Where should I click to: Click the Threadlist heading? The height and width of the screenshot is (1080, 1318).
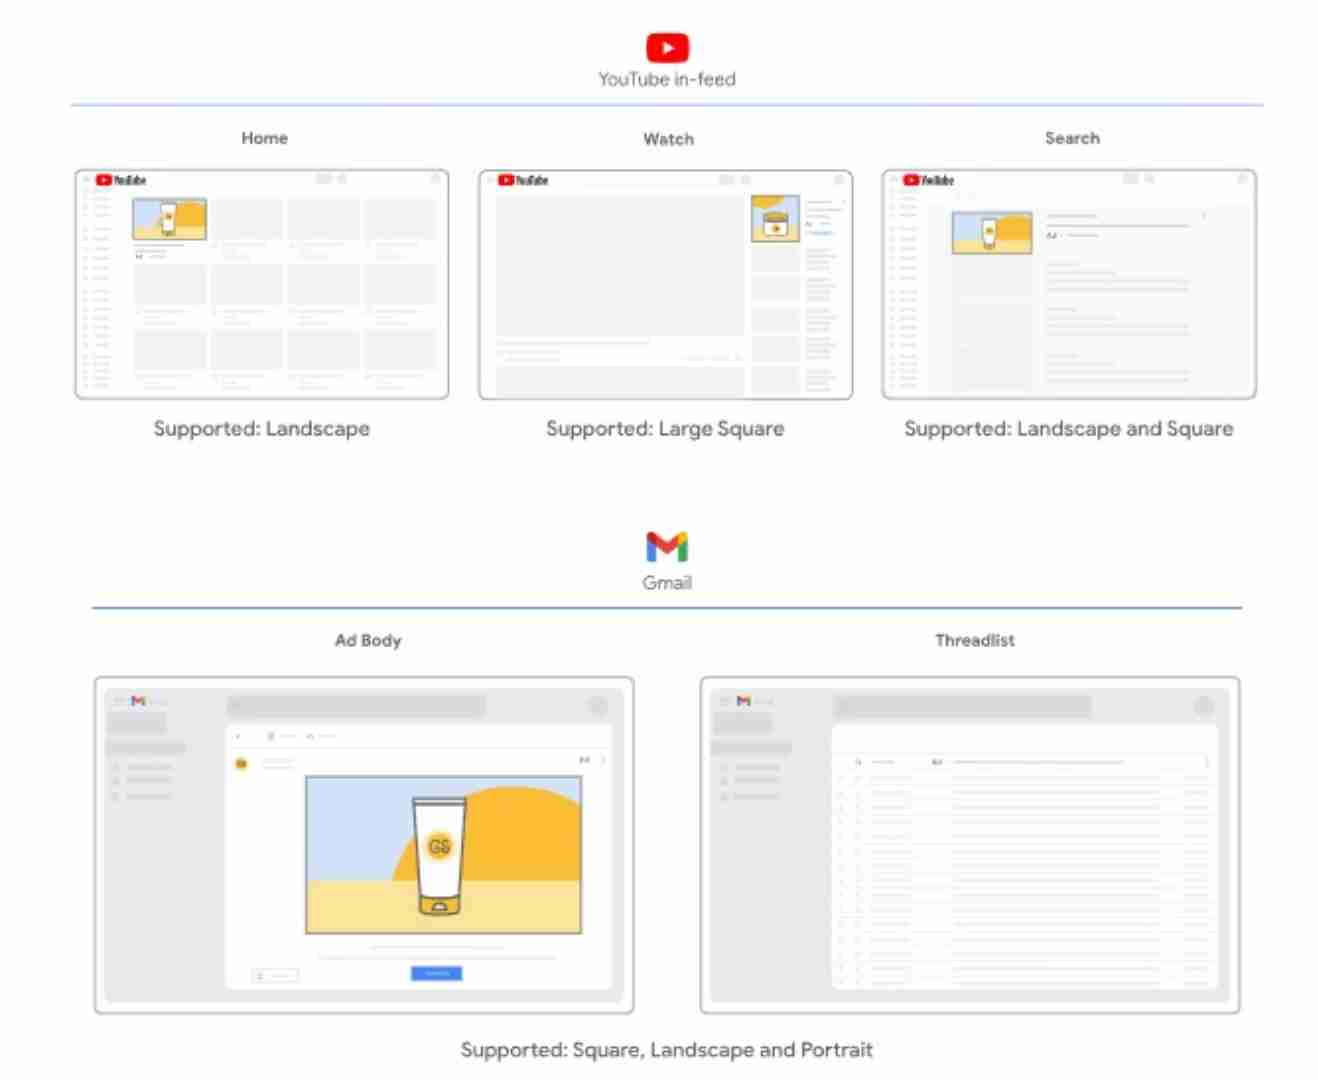974,640
